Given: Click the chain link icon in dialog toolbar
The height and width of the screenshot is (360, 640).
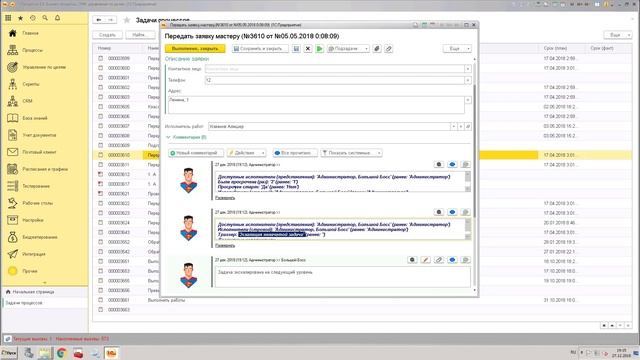Looking at the screenshot, I should pos(389,49).
